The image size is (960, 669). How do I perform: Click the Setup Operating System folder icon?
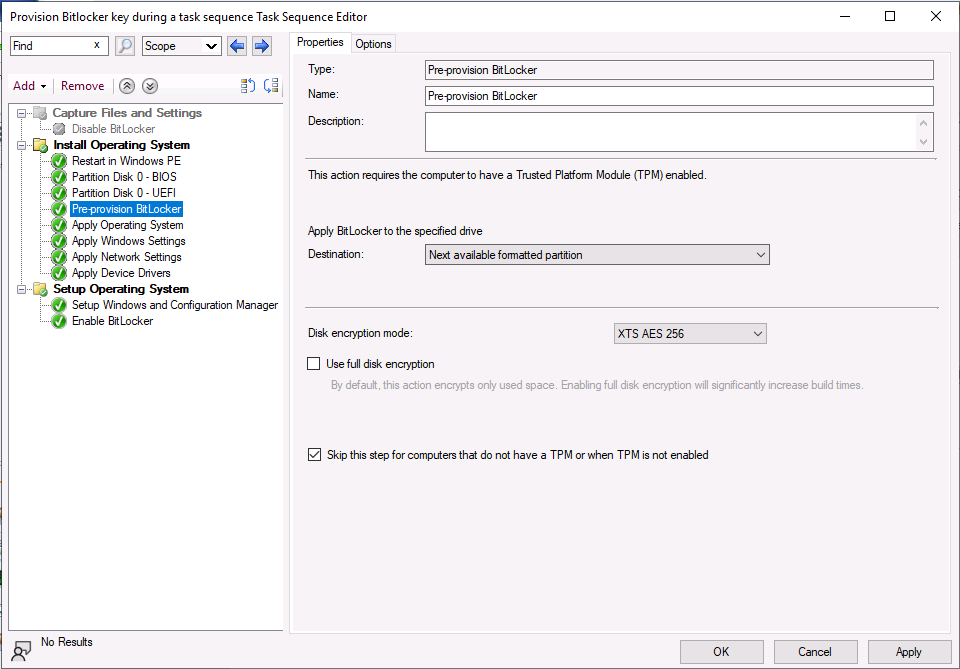pos(40,289)
